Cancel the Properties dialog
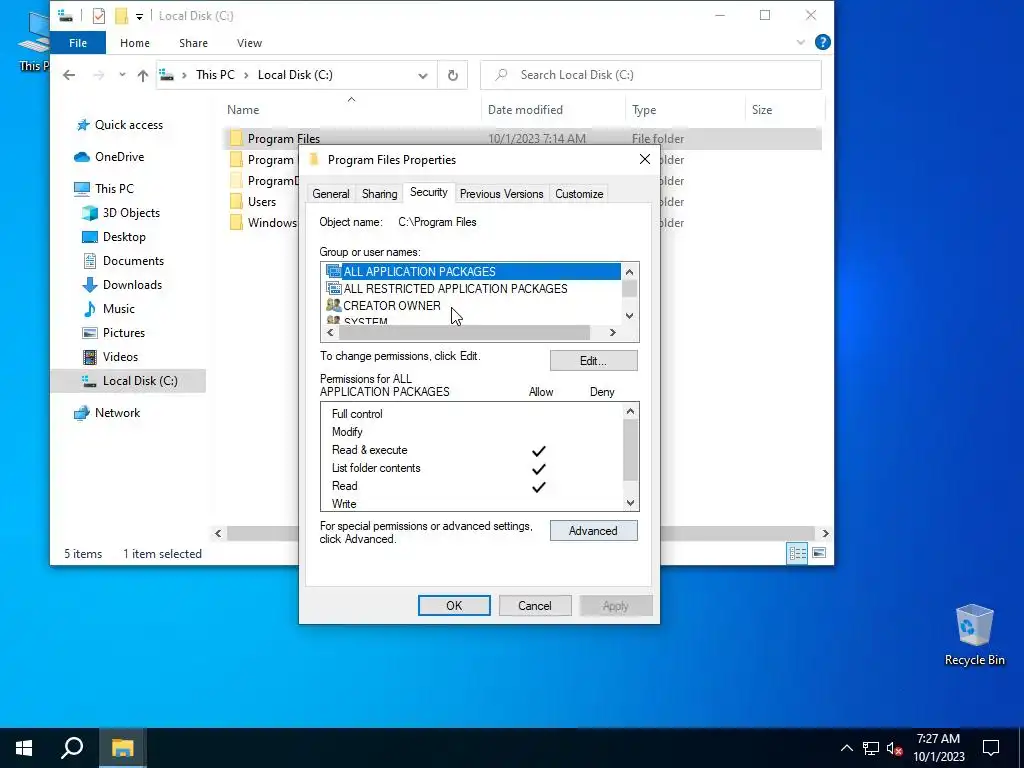1024x768 pixels. 535,605
